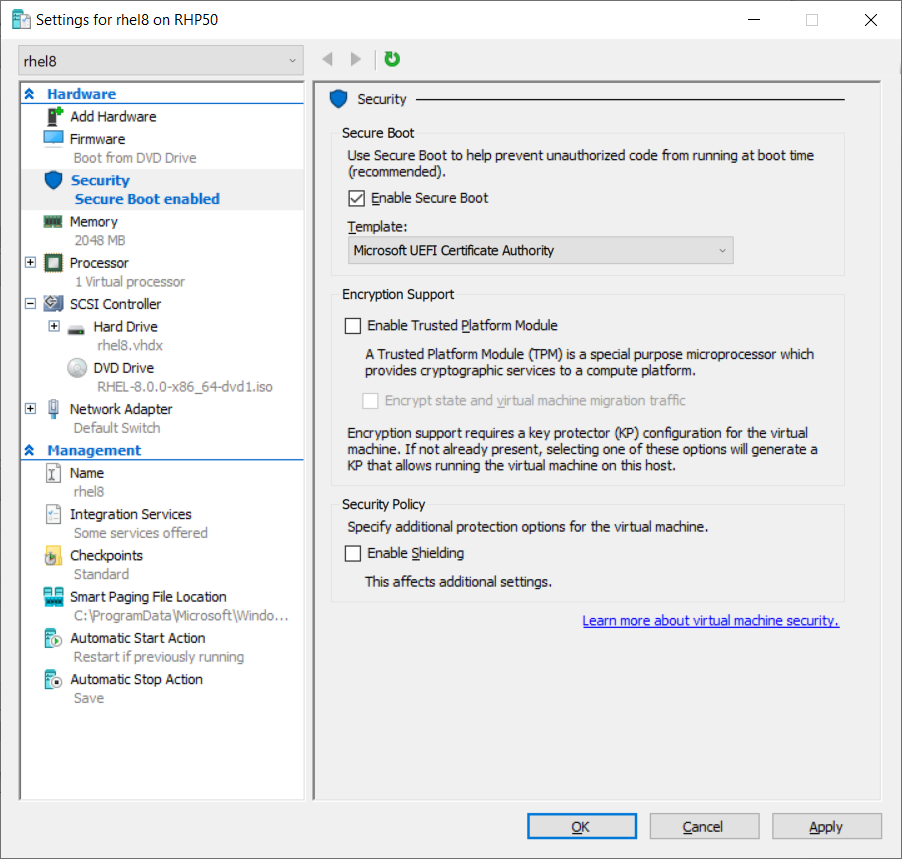
Task: Enable Shielding under Security Policy
Action: 352,553
